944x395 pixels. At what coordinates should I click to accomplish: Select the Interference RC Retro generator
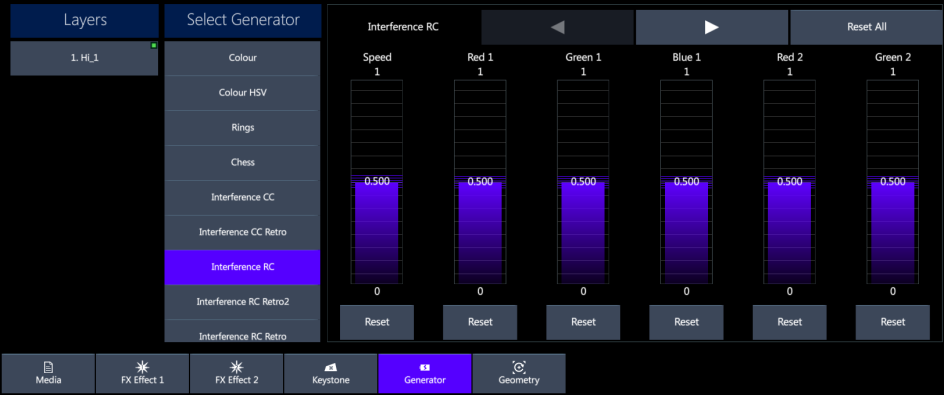coord(243,331)
